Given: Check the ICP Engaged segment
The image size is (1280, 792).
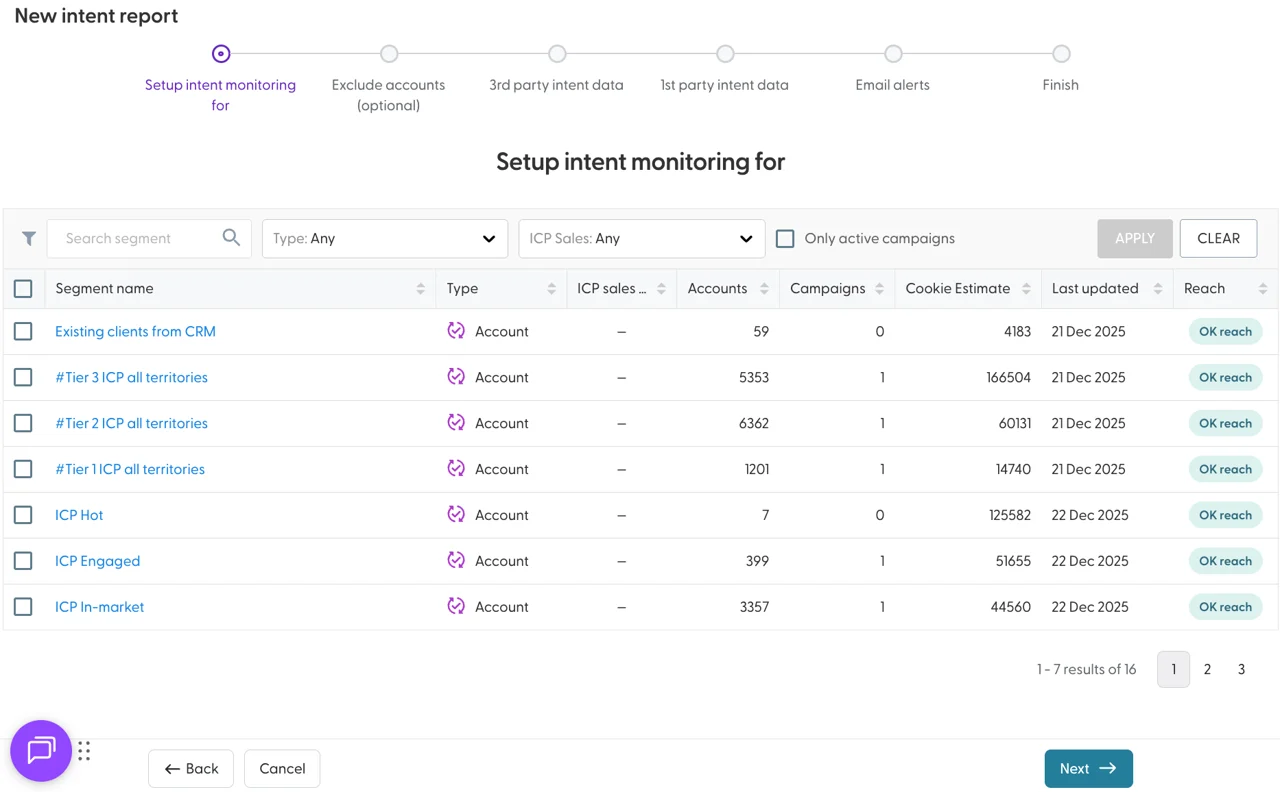Looking at the screenshot, I should tap(23, 561).
